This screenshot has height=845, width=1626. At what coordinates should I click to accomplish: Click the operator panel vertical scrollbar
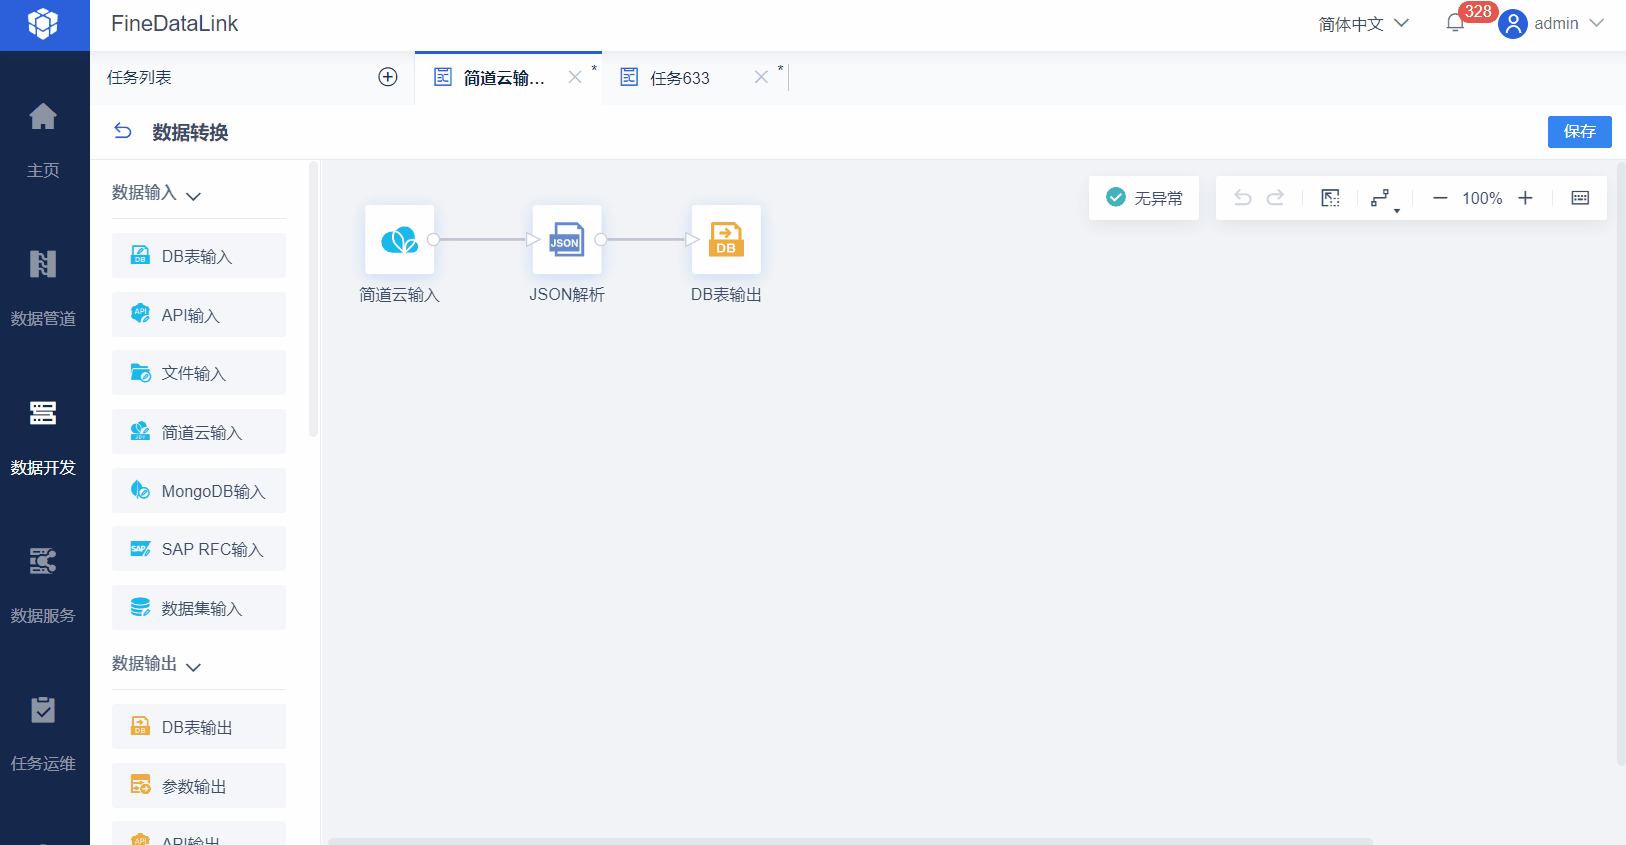[x=313, y=300]
